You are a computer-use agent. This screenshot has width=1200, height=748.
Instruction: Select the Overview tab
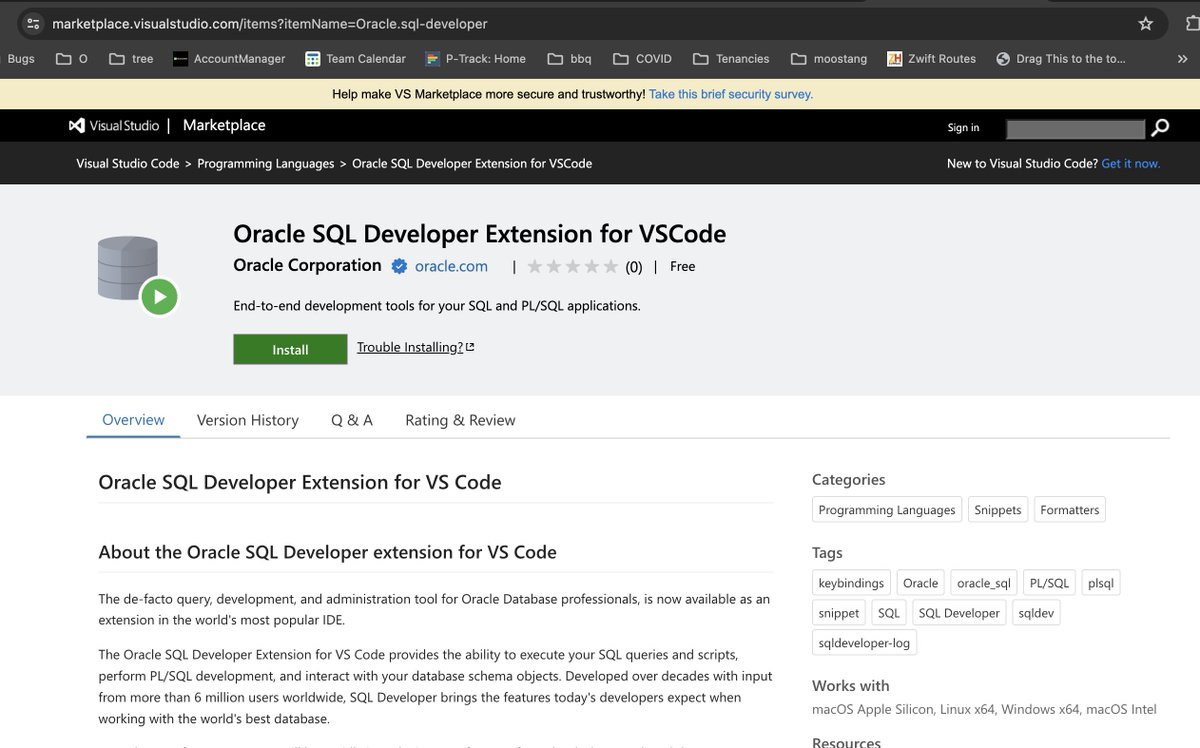133,420
